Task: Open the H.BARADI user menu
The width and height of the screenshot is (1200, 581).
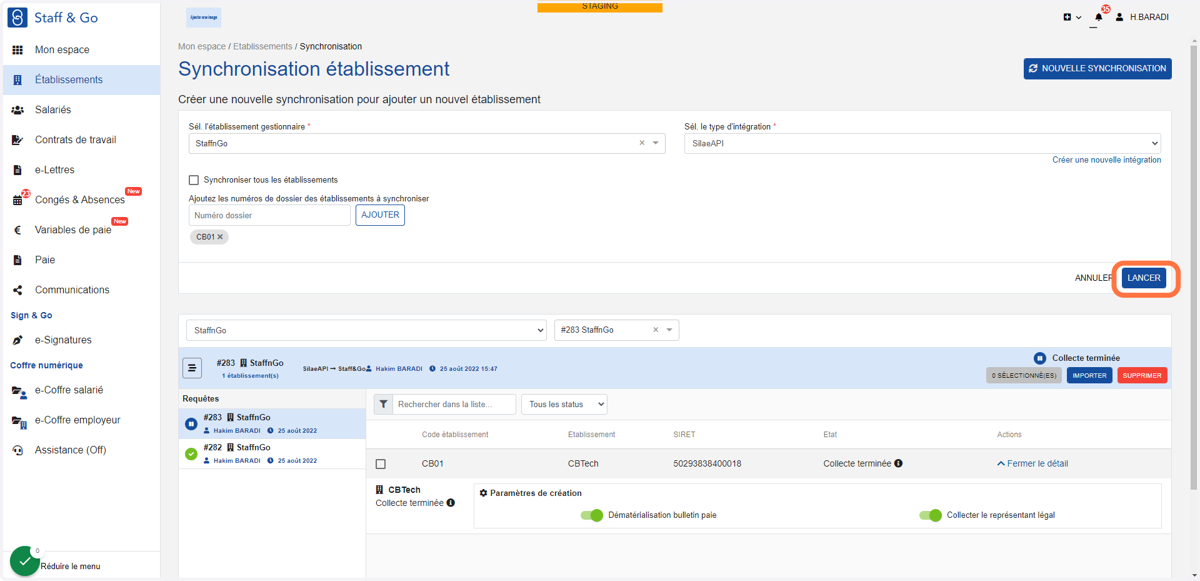Action: [1142, 17]
